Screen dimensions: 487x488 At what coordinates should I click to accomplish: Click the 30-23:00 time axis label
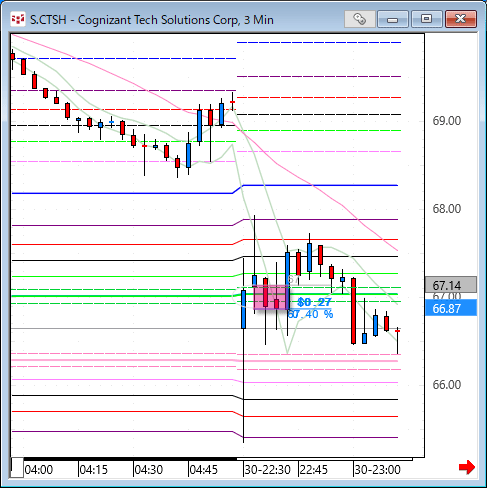pyautogui.click(x=377, y=470)
